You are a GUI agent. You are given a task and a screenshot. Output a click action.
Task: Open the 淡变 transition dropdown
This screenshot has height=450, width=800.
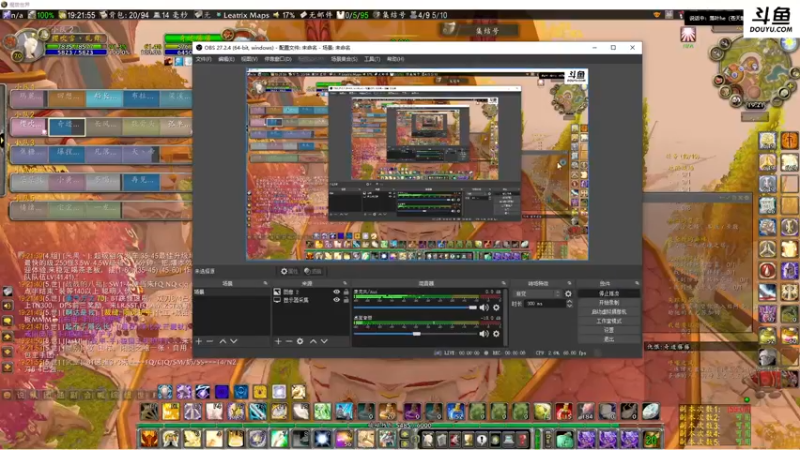538,294
